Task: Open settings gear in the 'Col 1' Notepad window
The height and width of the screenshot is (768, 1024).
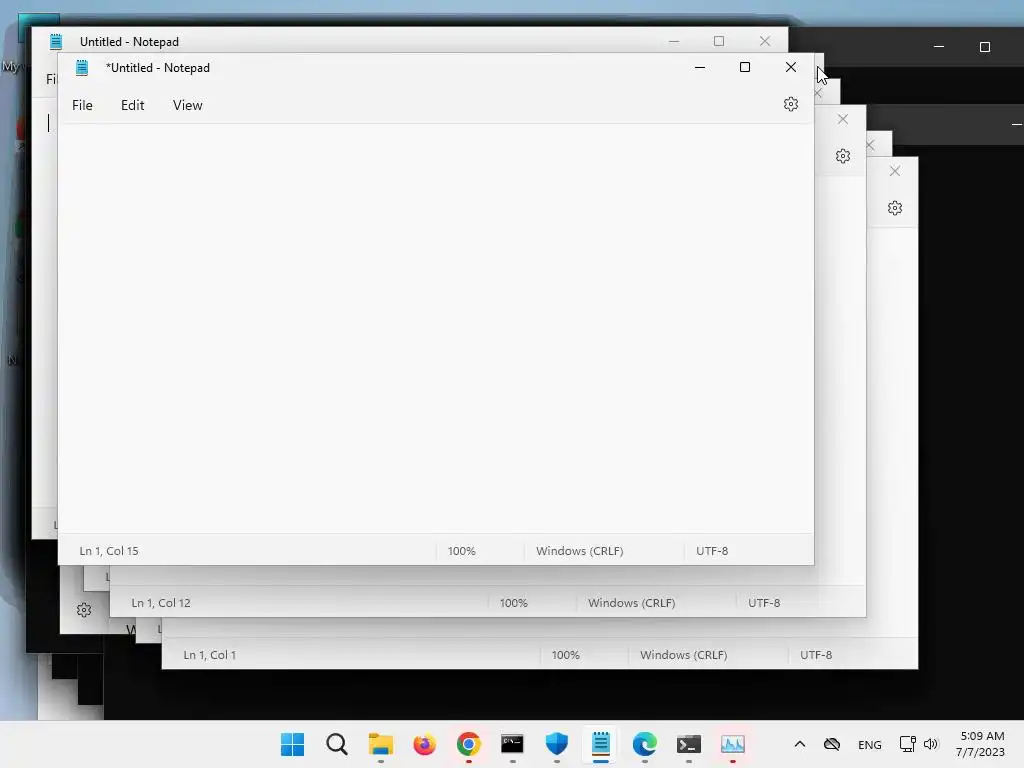Action: click(895, 208)
